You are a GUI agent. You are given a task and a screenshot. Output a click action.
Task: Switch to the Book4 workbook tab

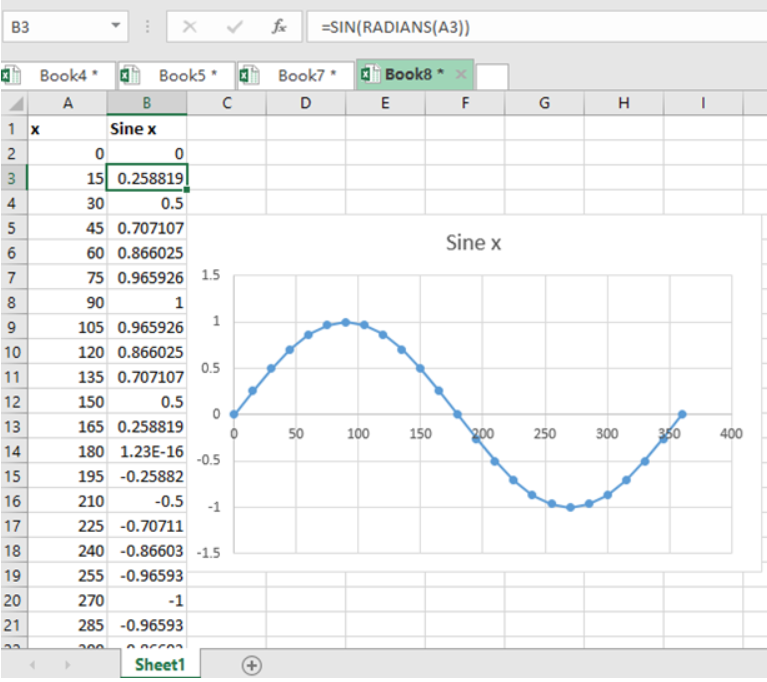(66, 75)
